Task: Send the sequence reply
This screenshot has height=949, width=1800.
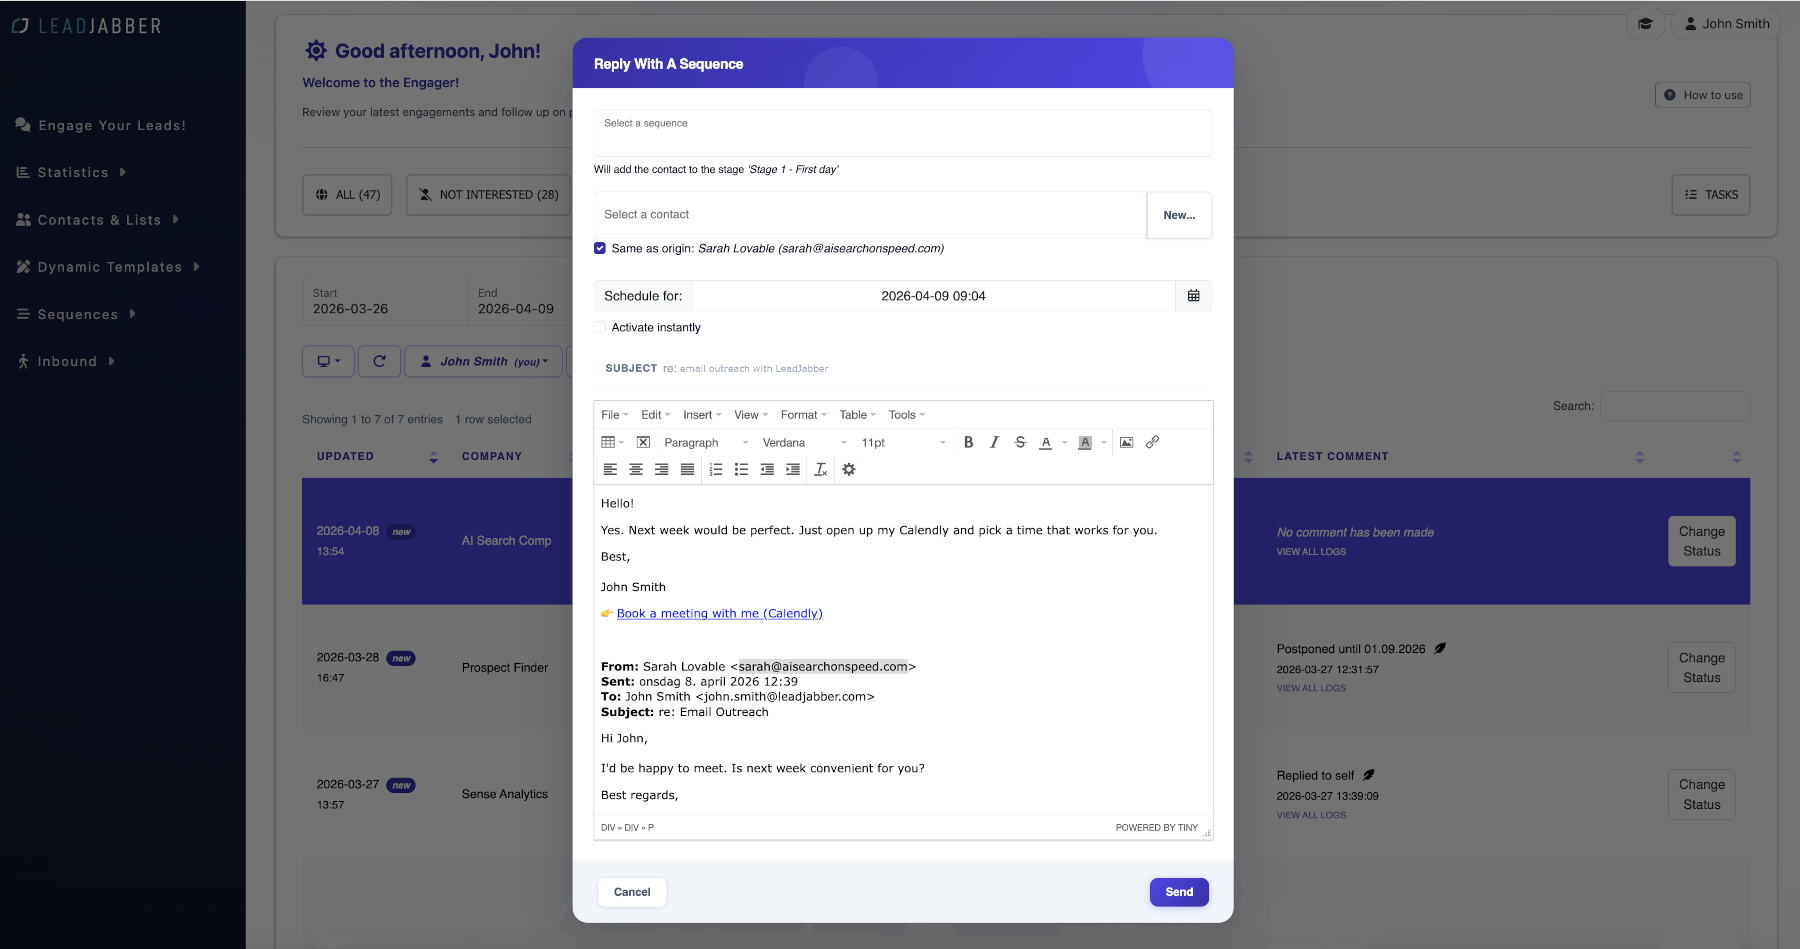Action: click(x=1179, y=892)
